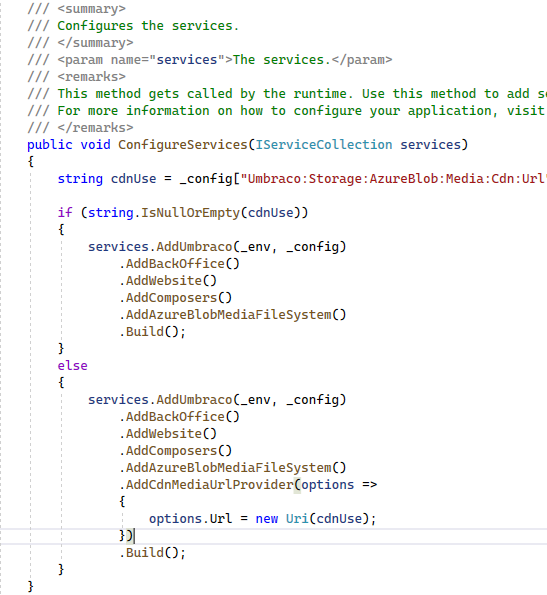The image size is (547, 595).
Task: Click the first .AddWebsite() call
Action: [x=168, y=281]
